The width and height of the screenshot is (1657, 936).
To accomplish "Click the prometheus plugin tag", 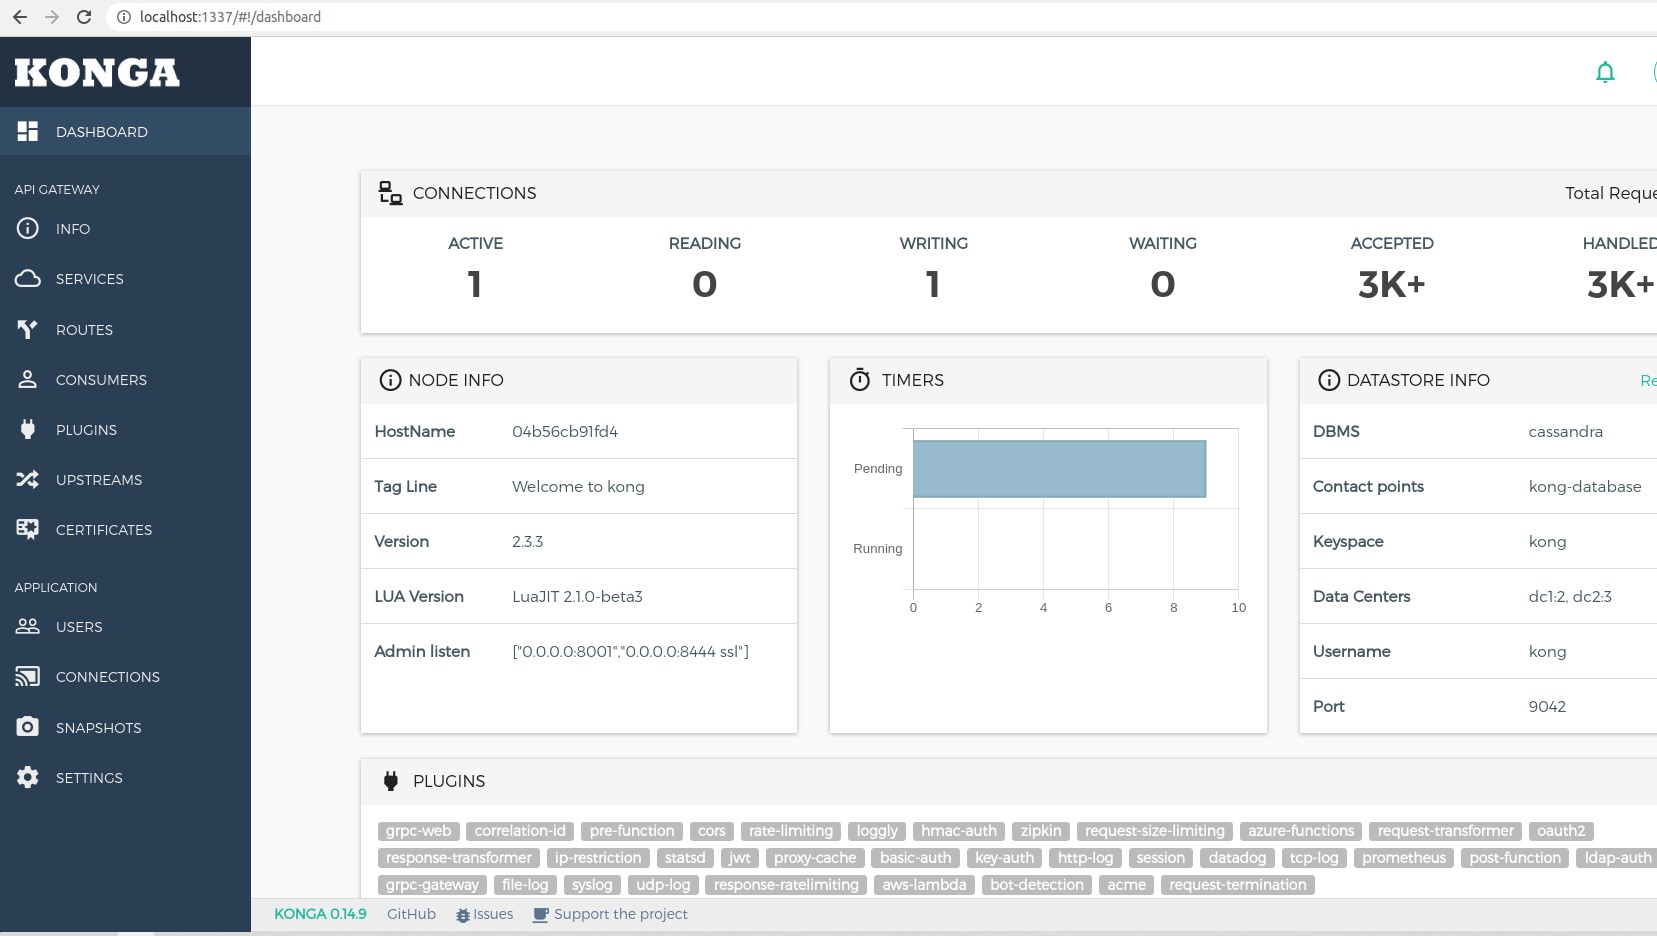I will pyautogui.click(x=1404, y=857).
